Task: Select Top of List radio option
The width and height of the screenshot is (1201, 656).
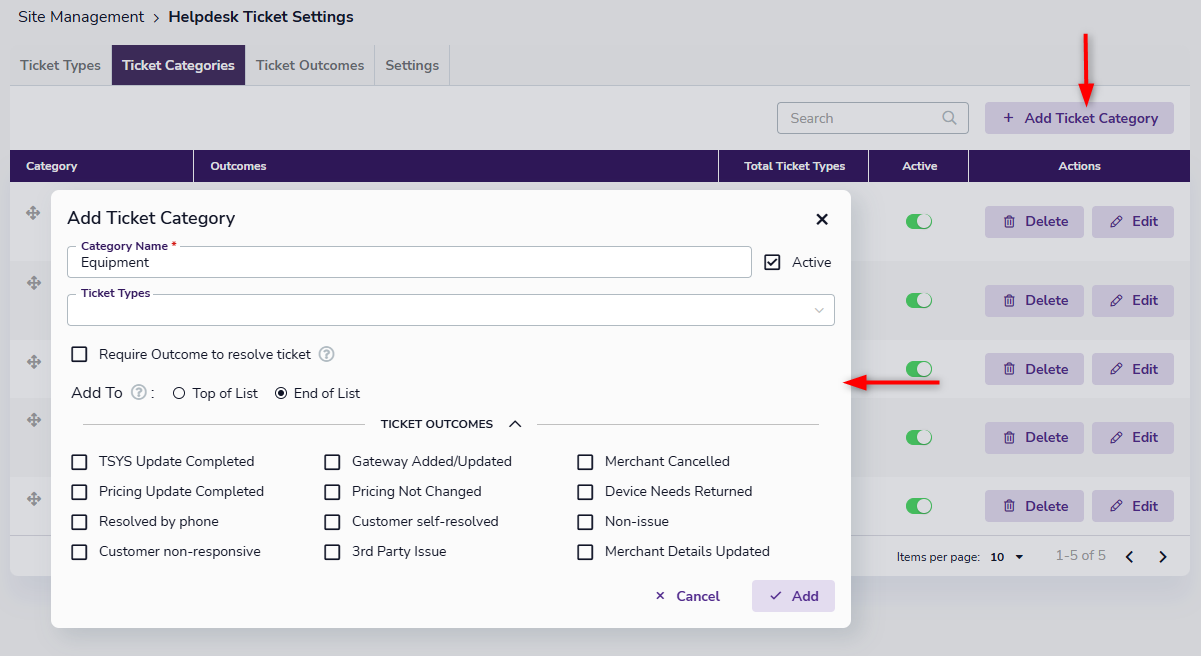Action: click(179, 393)
